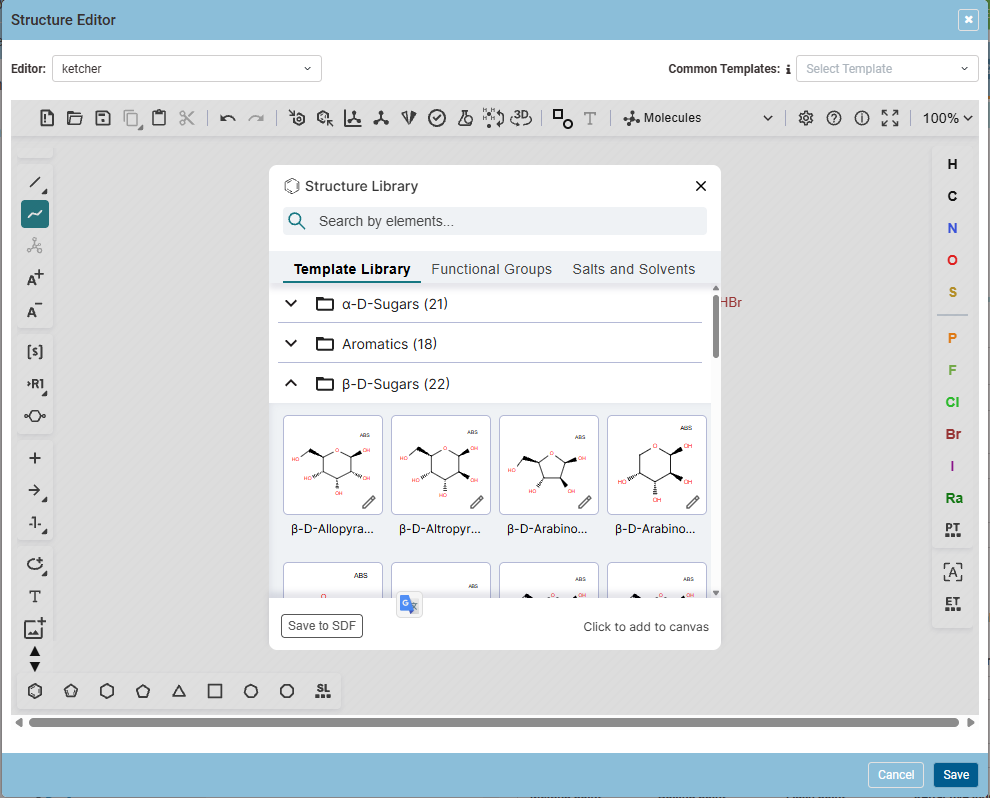Click the horizontal canvas scrollbar
Screen dimensions: 990x798
[x=494, y=722]
